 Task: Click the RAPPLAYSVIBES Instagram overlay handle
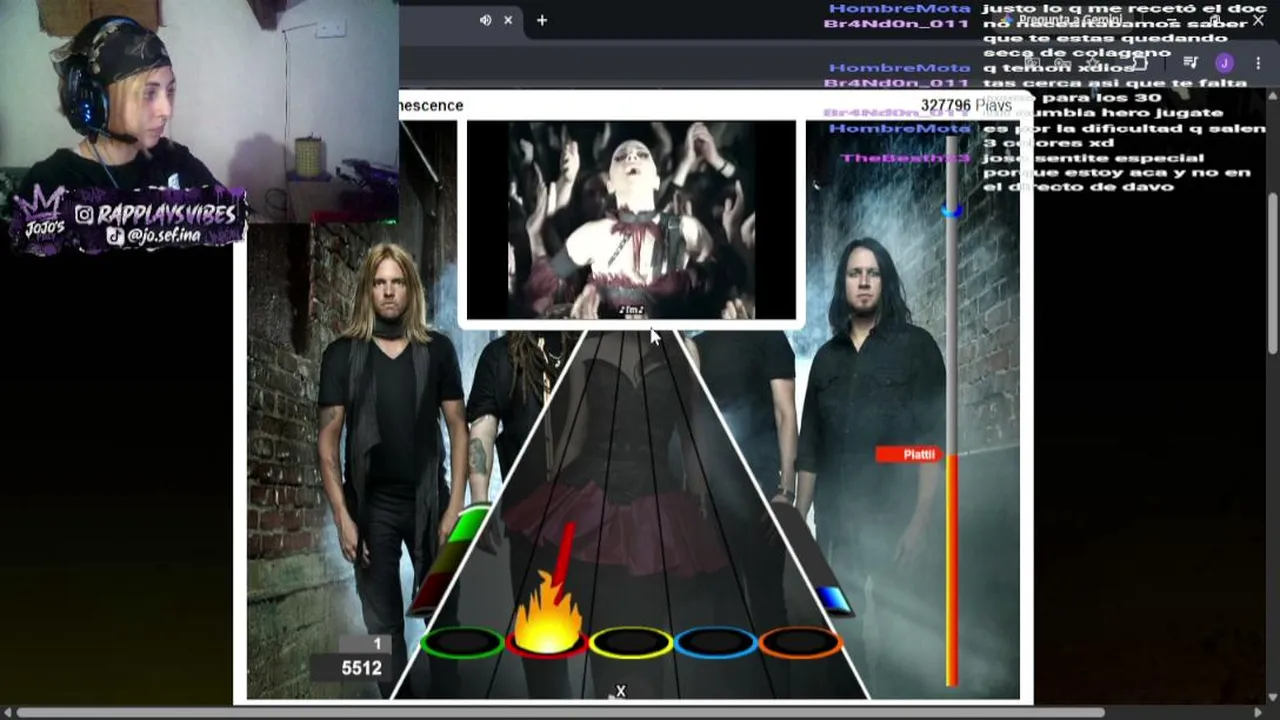tap(155, 214)
